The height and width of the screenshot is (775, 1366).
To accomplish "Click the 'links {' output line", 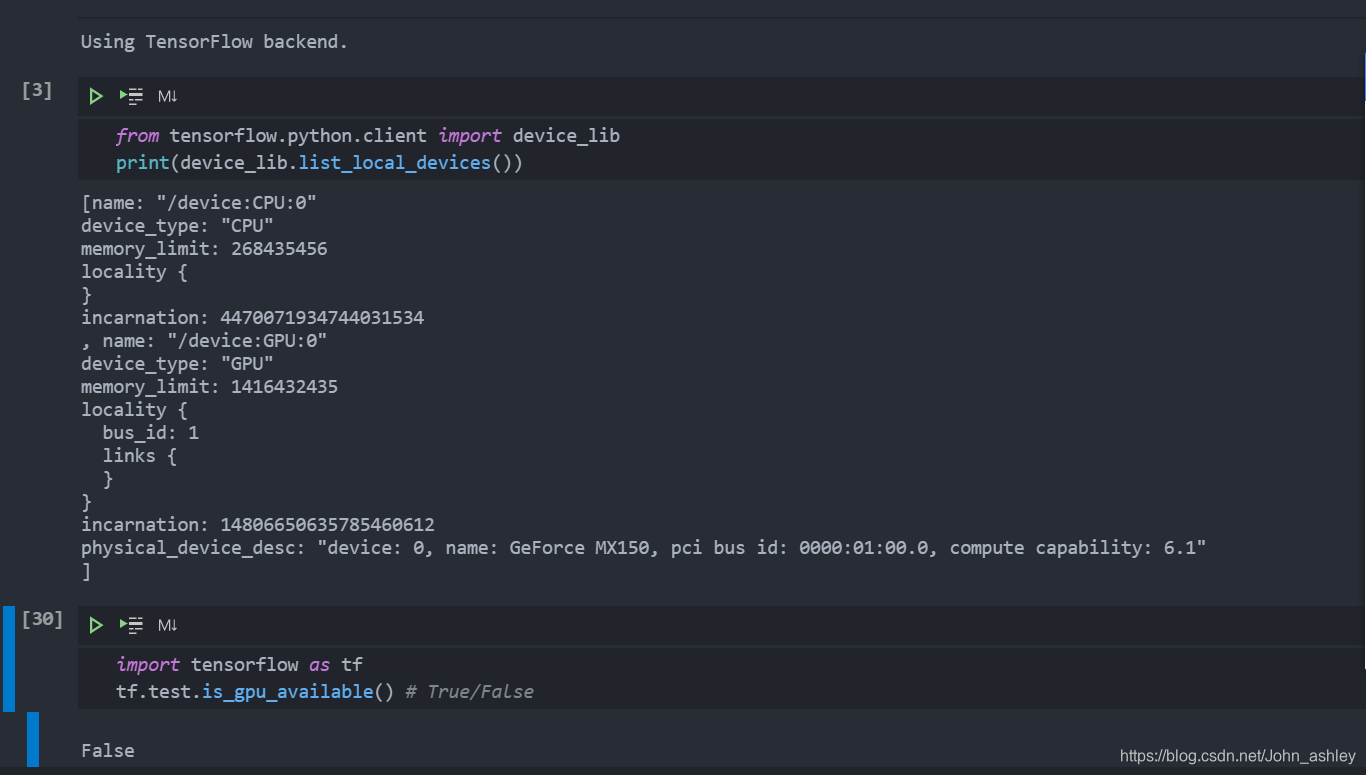I will (x=140, y=455).
